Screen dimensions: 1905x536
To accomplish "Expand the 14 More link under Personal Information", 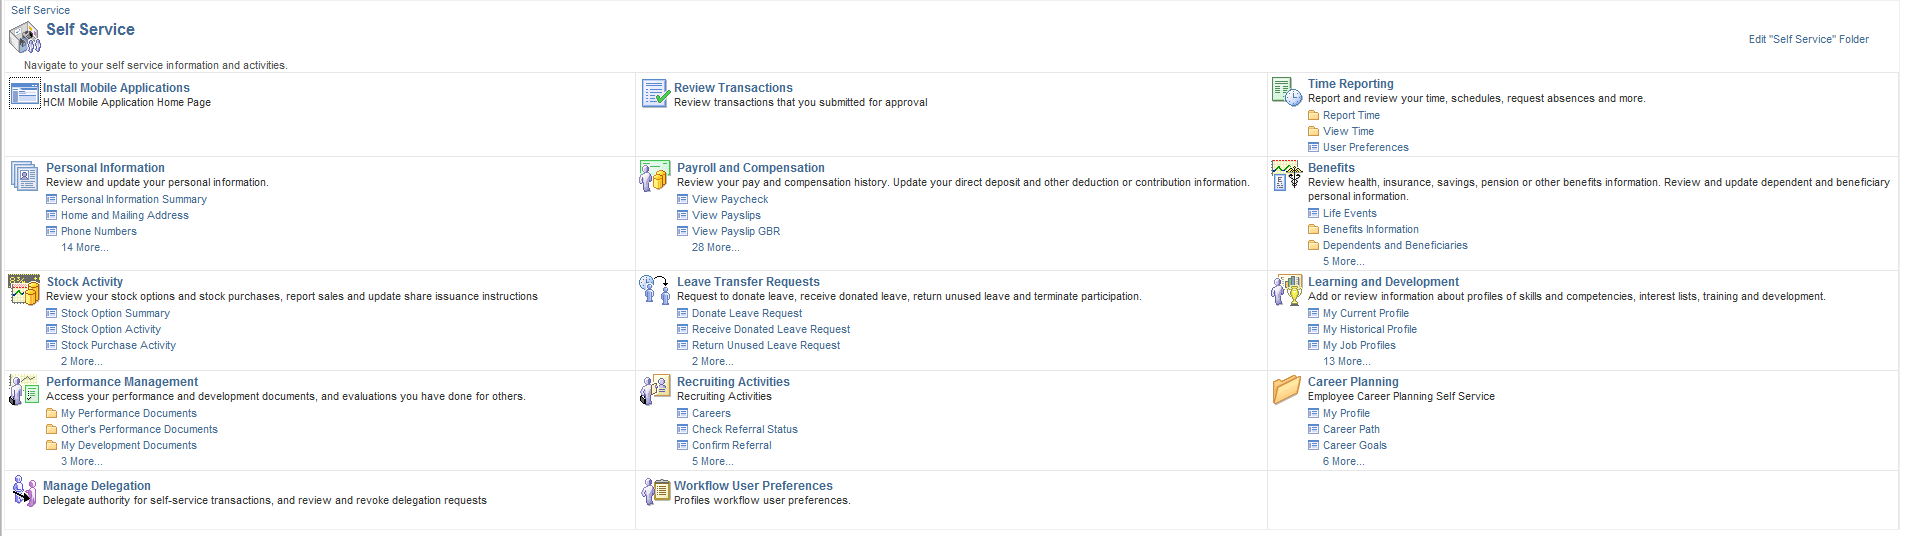I will tap(85, 247).
